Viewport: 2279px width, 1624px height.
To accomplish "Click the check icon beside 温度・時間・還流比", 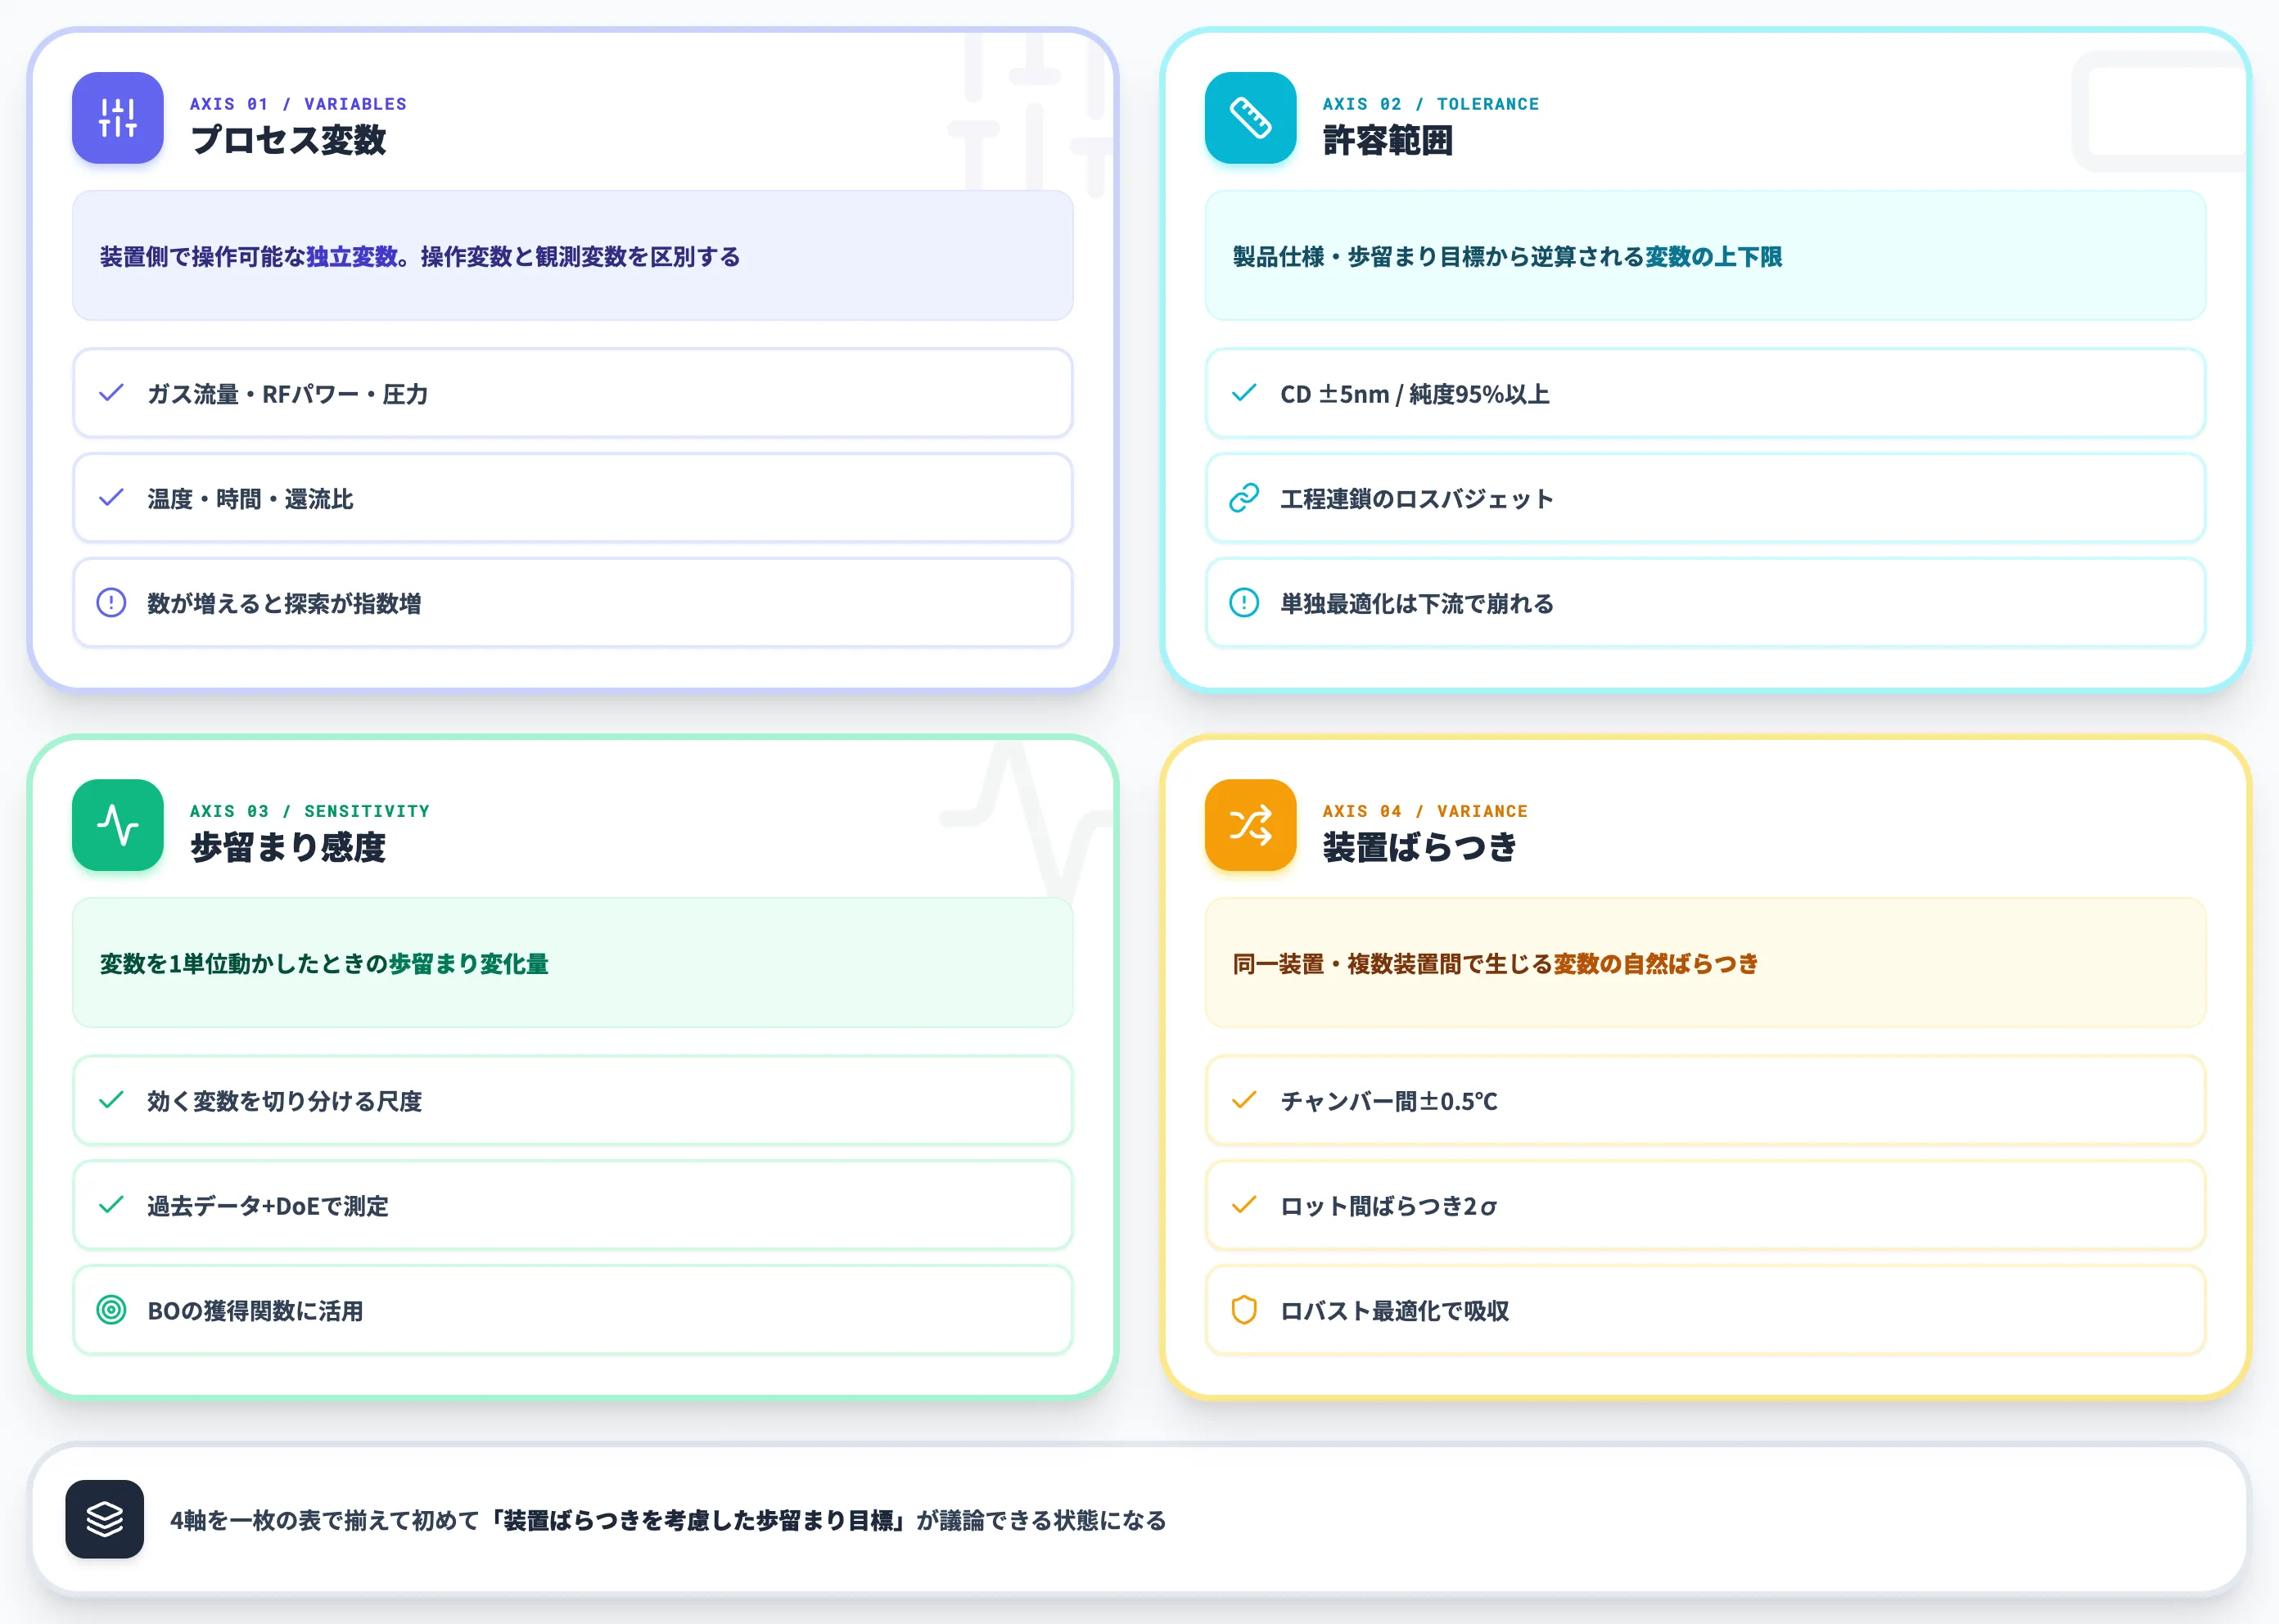I will tap(111, 498).
